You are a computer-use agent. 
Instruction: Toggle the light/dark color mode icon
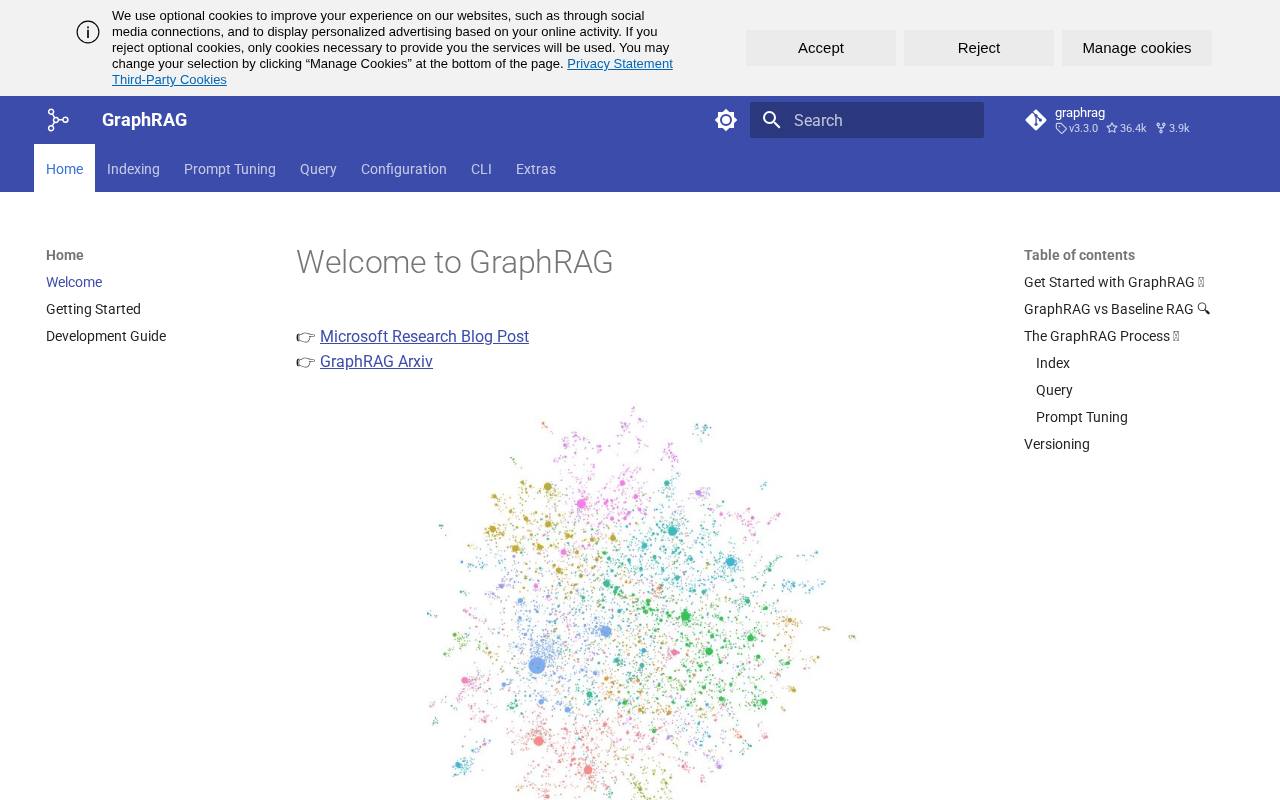coord(726,120)
